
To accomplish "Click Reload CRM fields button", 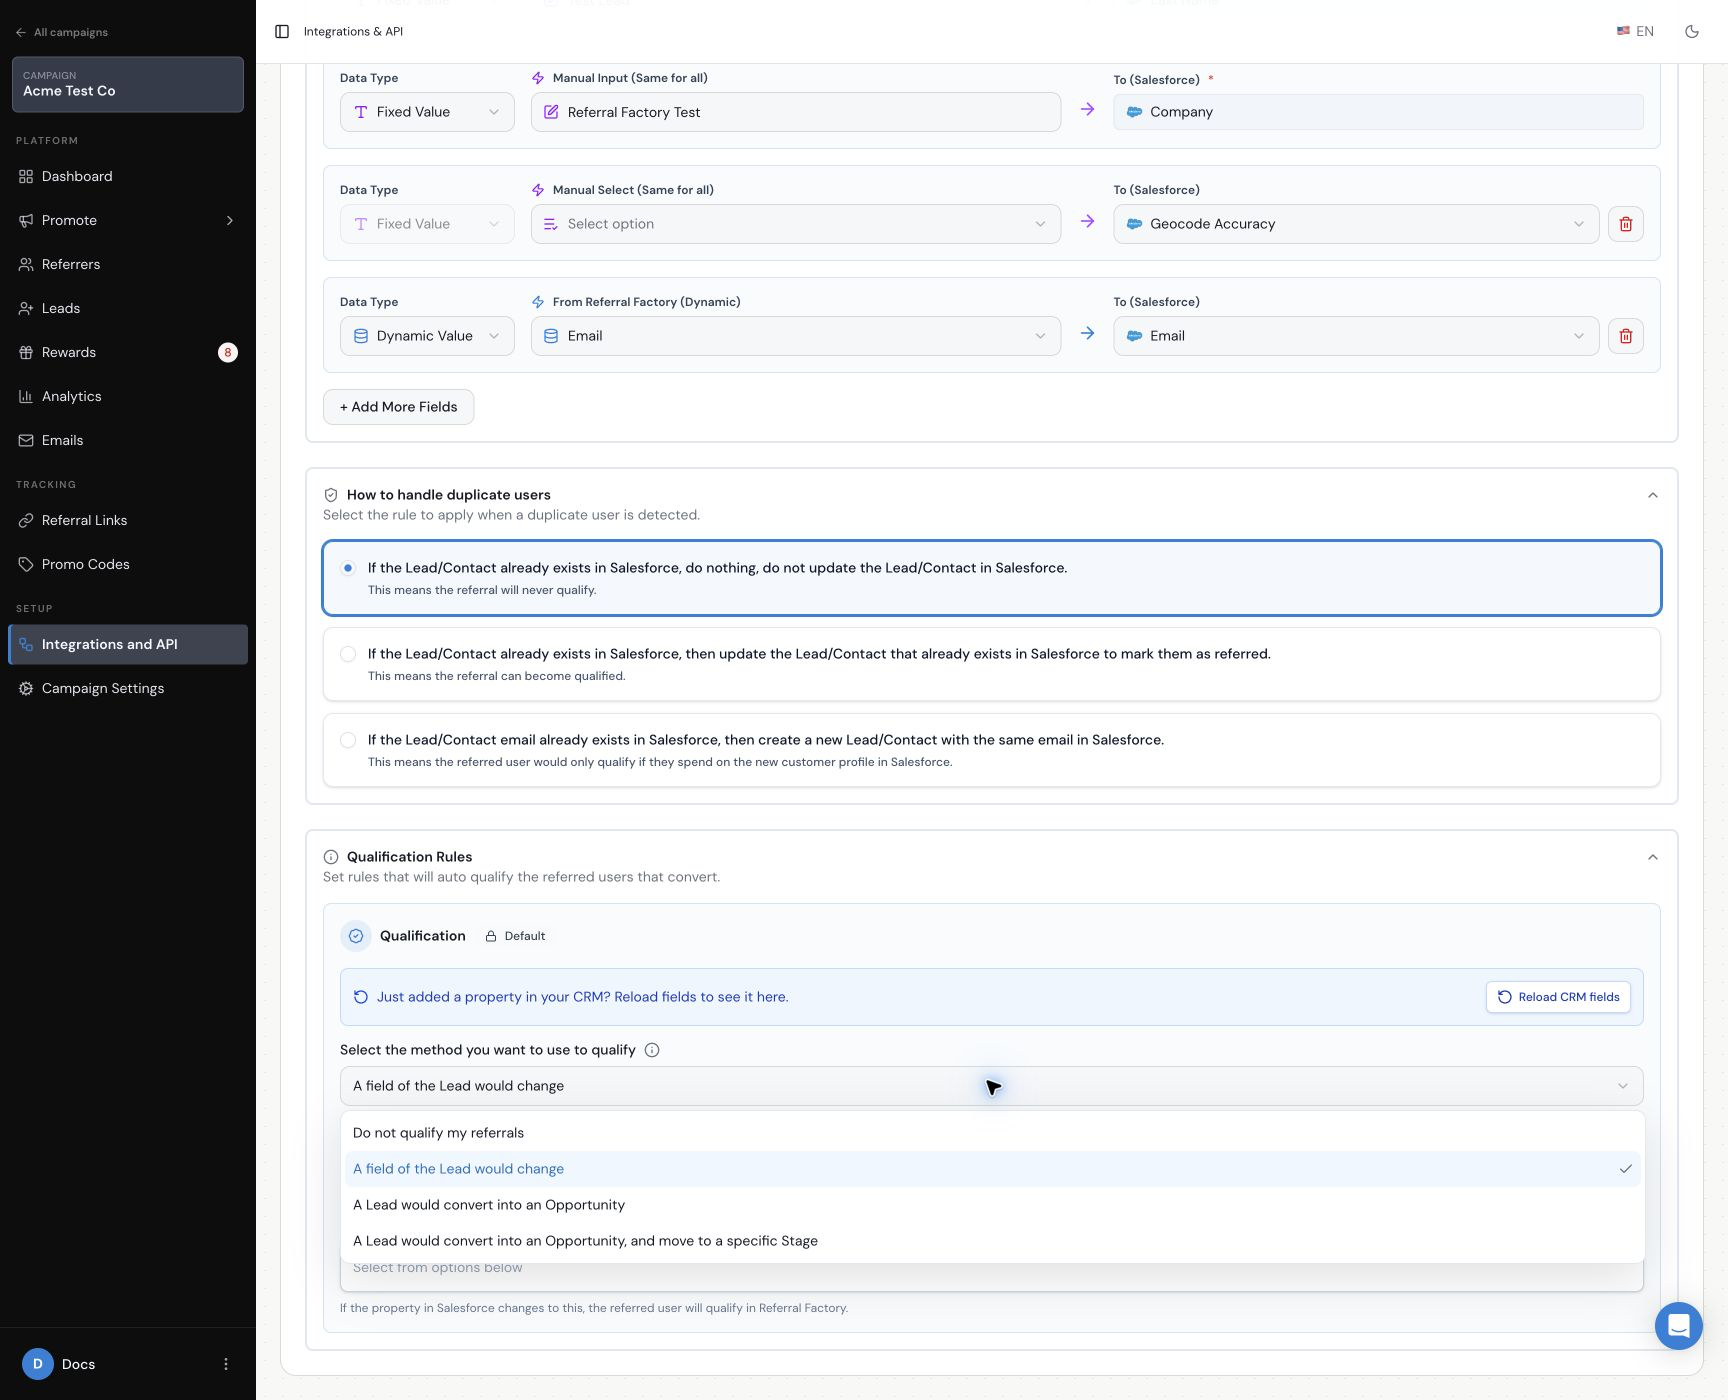I will 1558,997.
